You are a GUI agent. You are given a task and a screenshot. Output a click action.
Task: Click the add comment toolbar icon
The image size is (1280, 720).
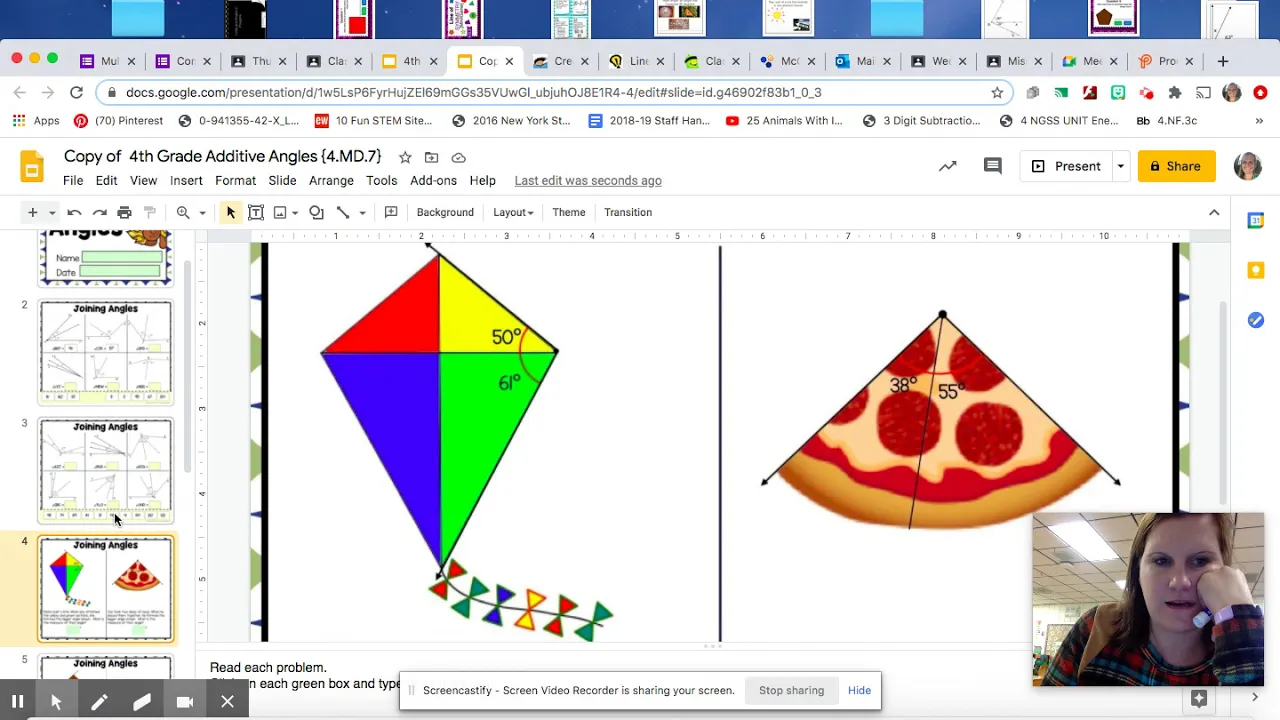coord(391,212)
